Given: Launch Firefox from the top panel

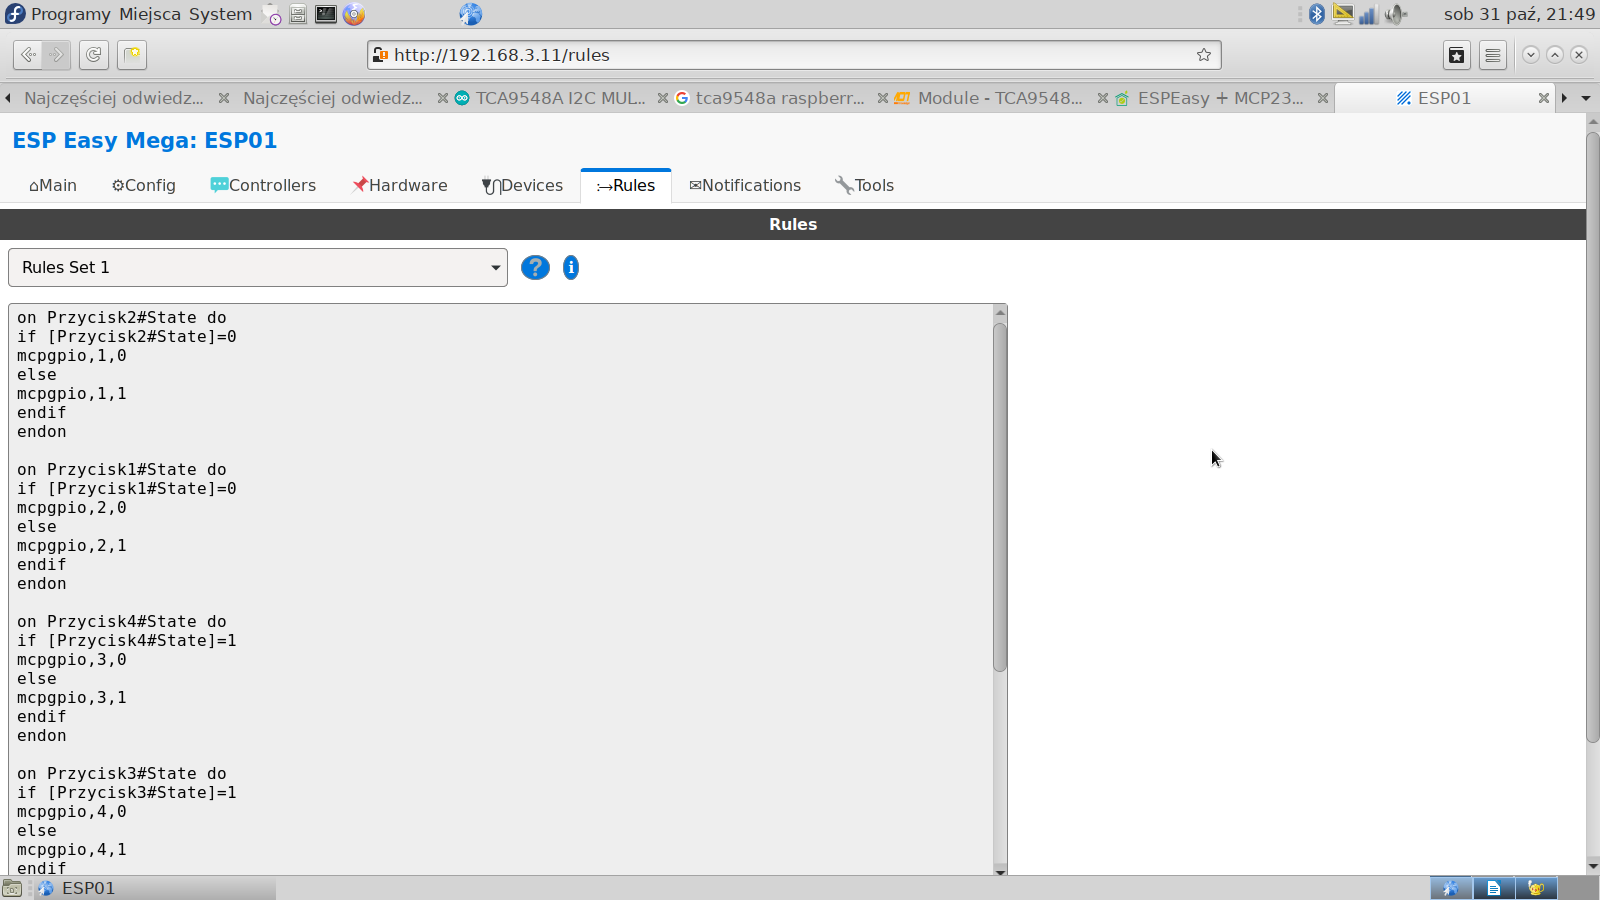Looking at the screenshot, I should (x=354, y=14).
